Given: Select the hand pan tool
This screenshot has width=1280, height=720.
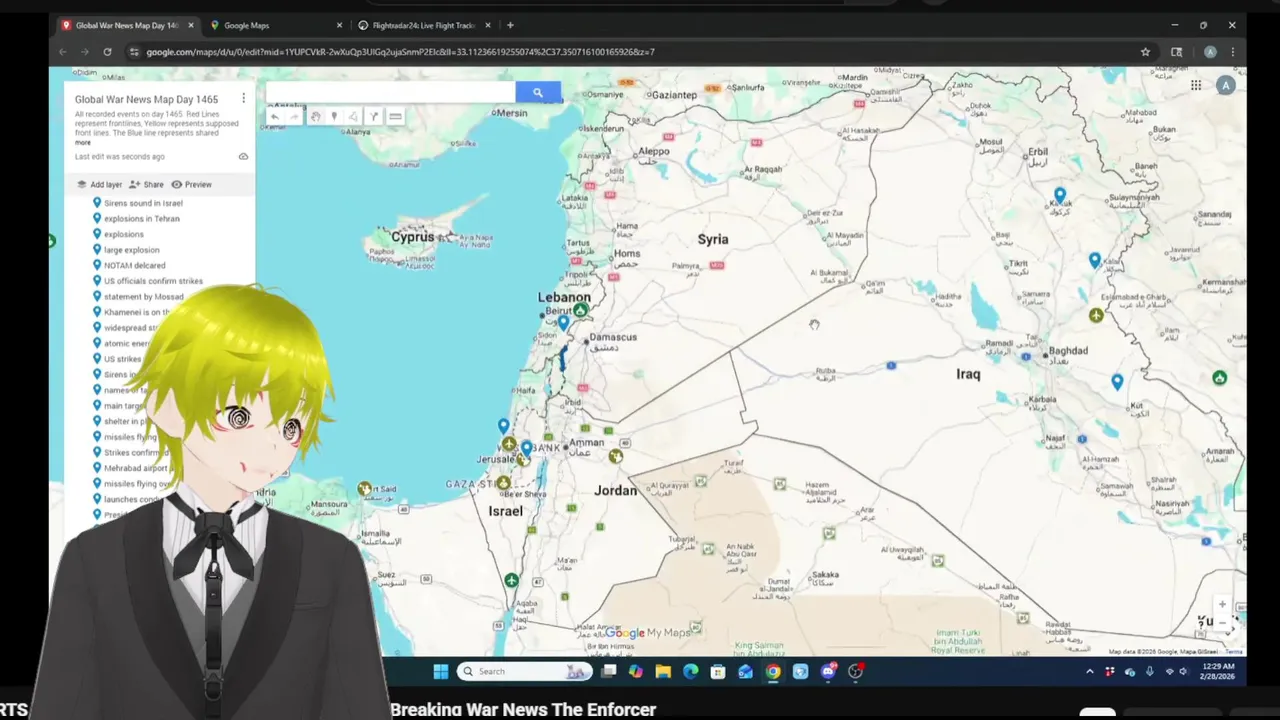Looking at the screenshot, I should click(315, 117).
